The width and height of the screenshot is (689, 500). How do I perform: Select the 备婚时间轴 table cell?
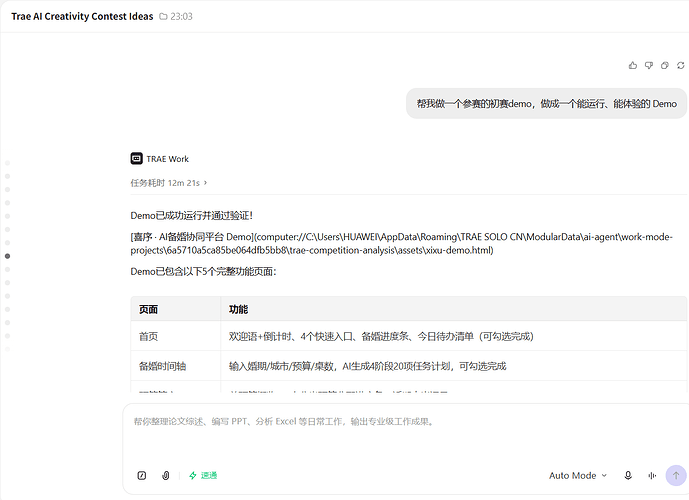tap(176, 366)
